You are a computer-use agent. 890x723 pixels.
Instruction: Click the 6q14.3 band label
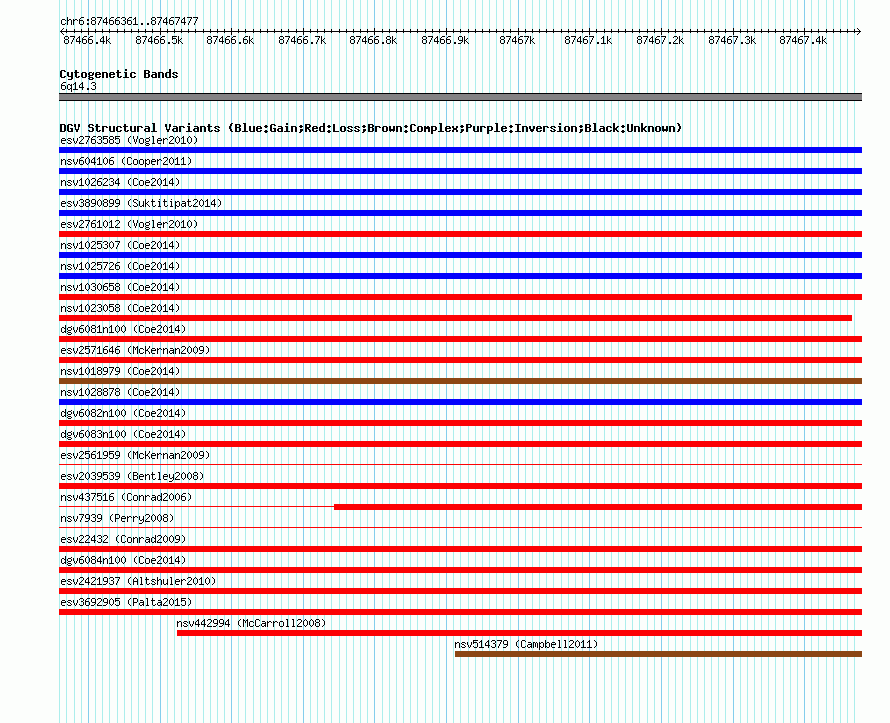click(x=78, y=86)
